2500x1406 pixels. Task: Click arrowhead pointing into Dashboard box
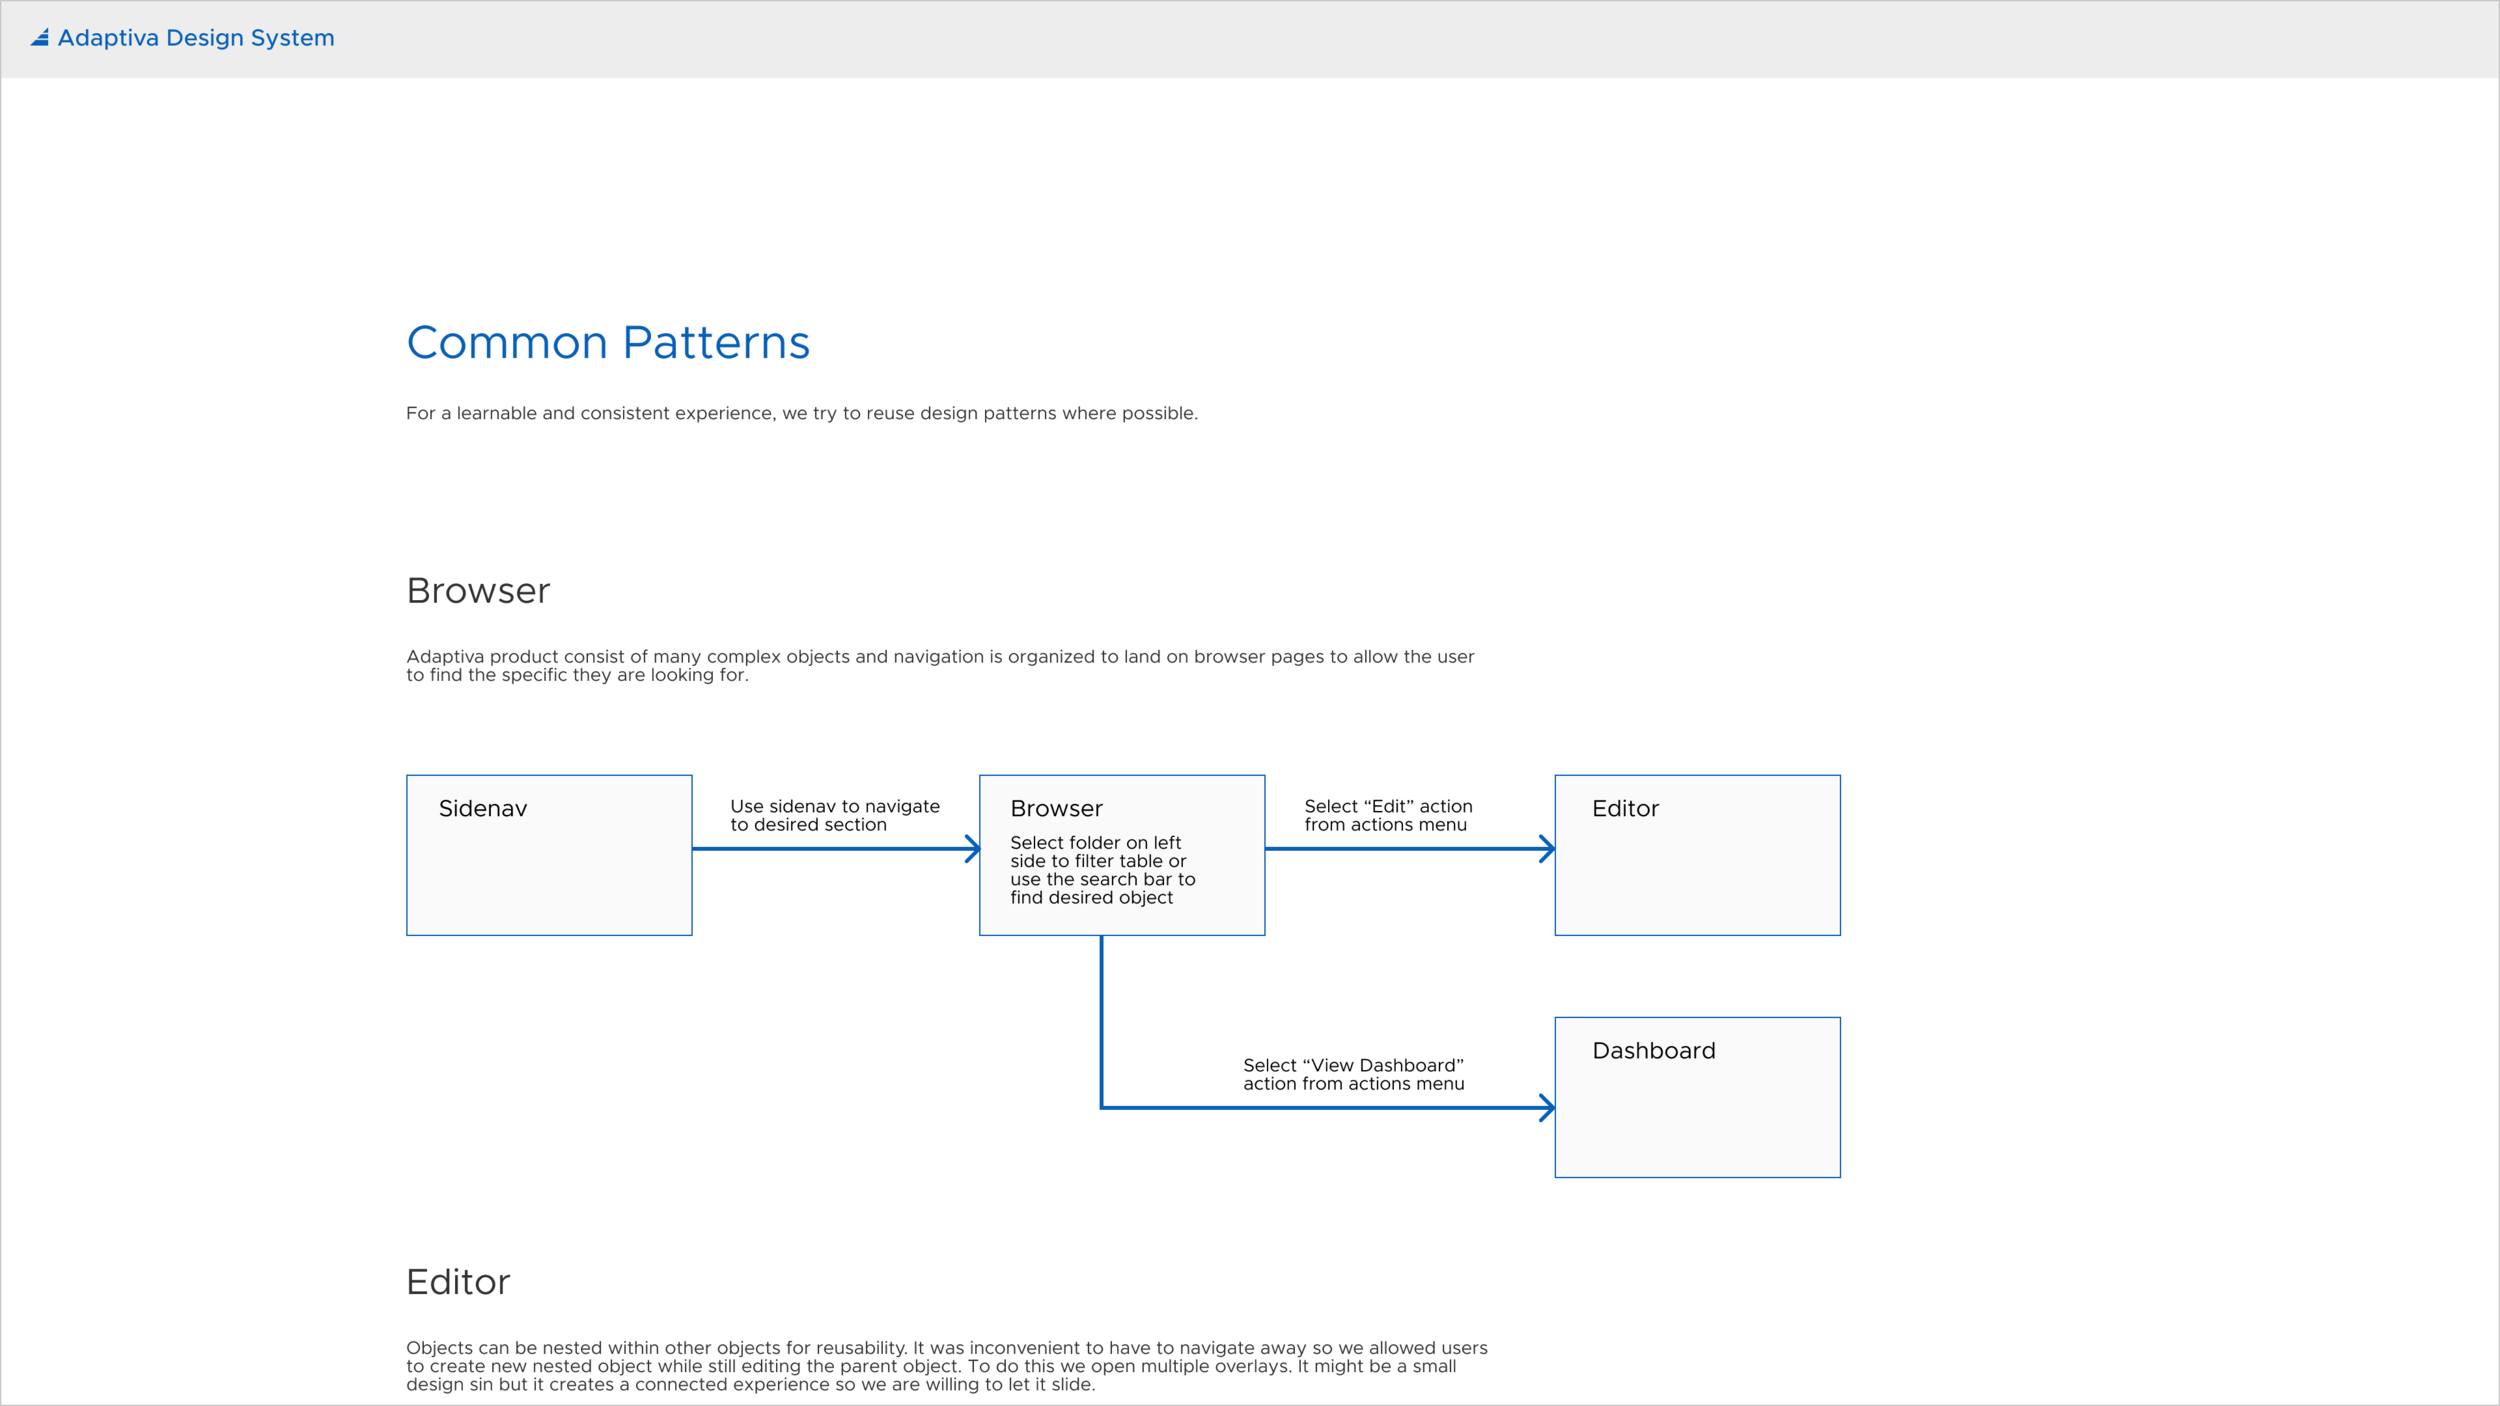click(1547, 1108)
